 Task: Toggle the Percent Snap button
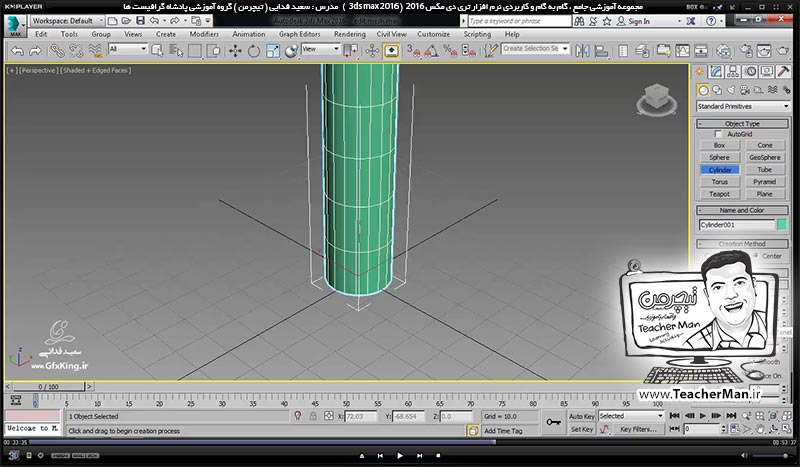click(x=450, y=51)
